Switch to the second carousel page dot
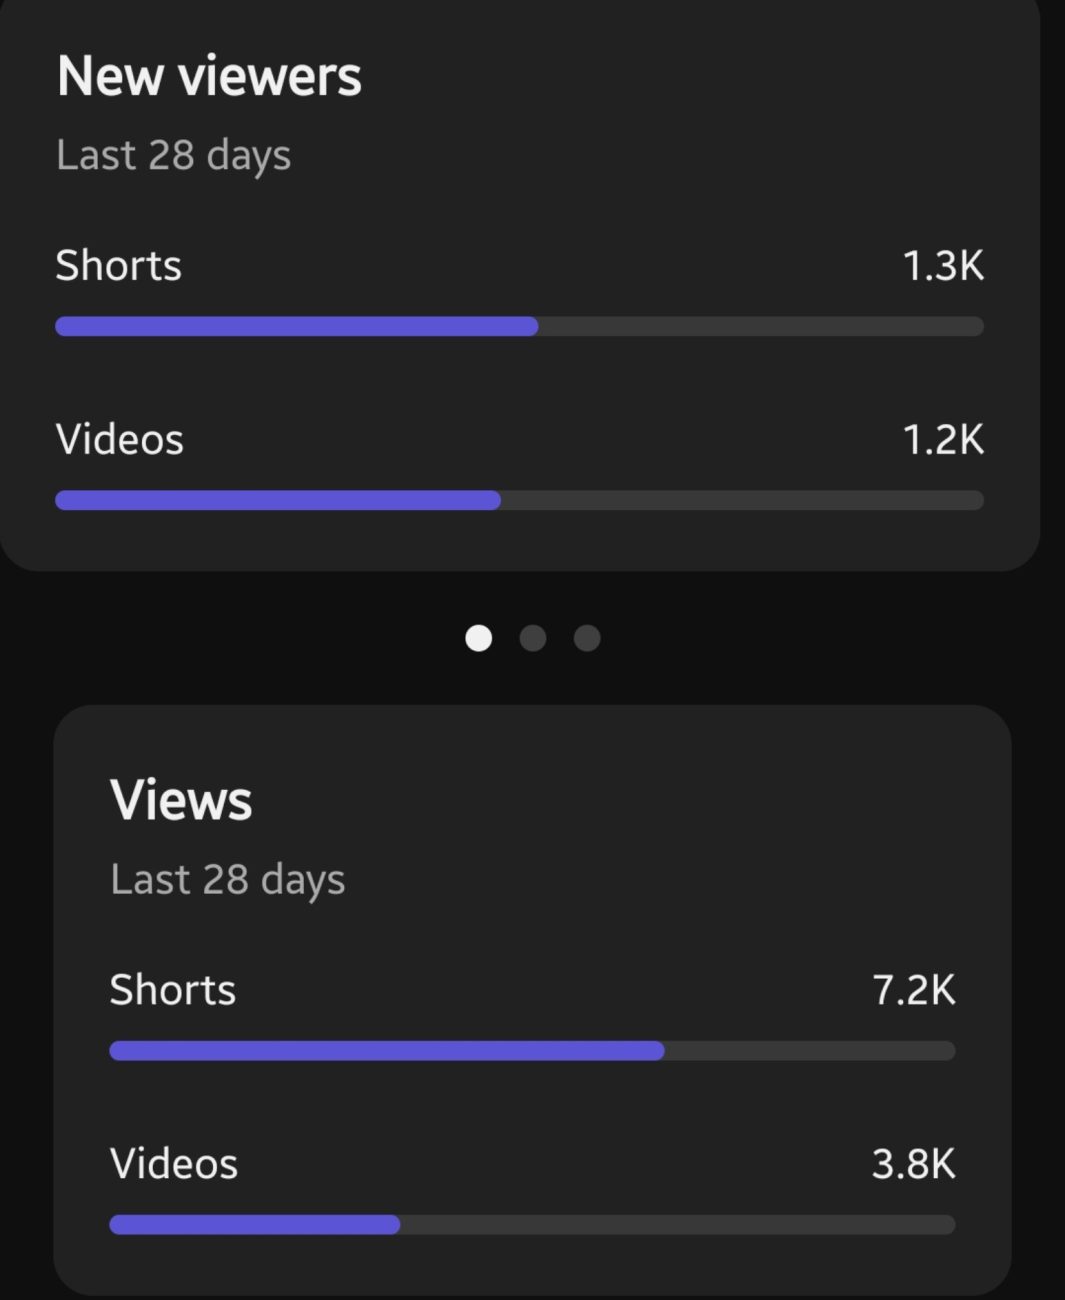The width and height of the screenshot is (1065, 1300). click(x=533, y=638)
